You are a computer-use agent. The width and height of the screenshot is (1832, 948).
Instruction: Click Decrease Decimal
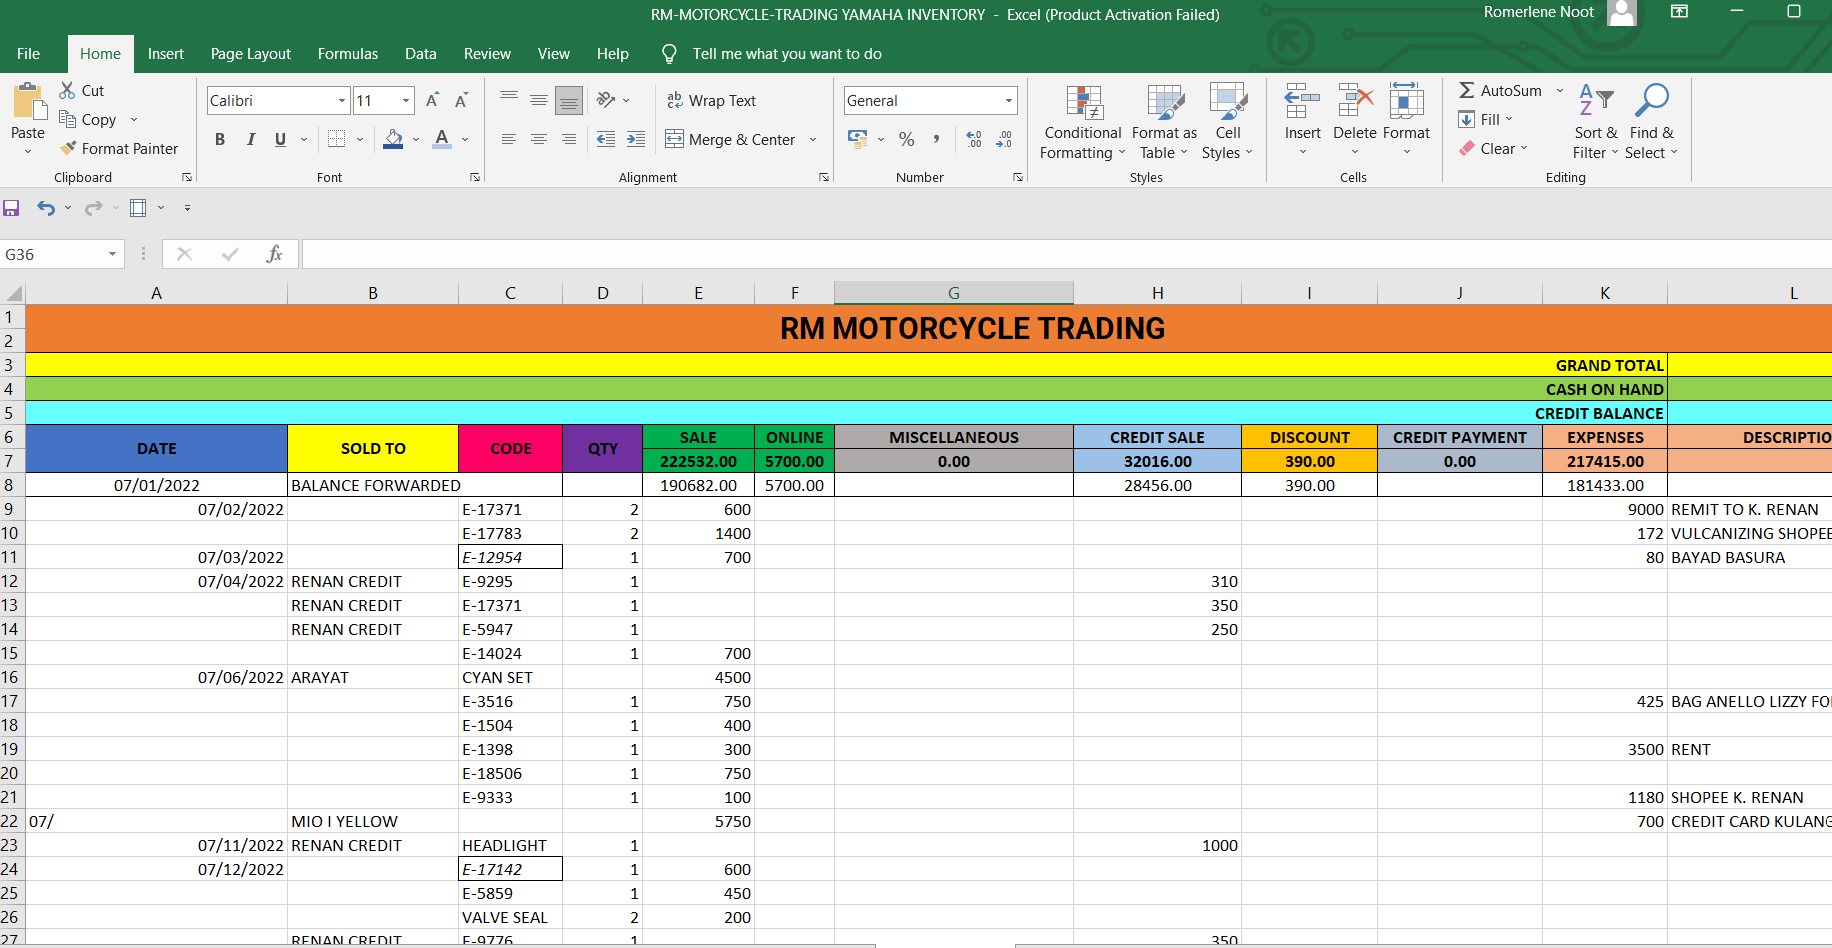tap(1004, 139)
